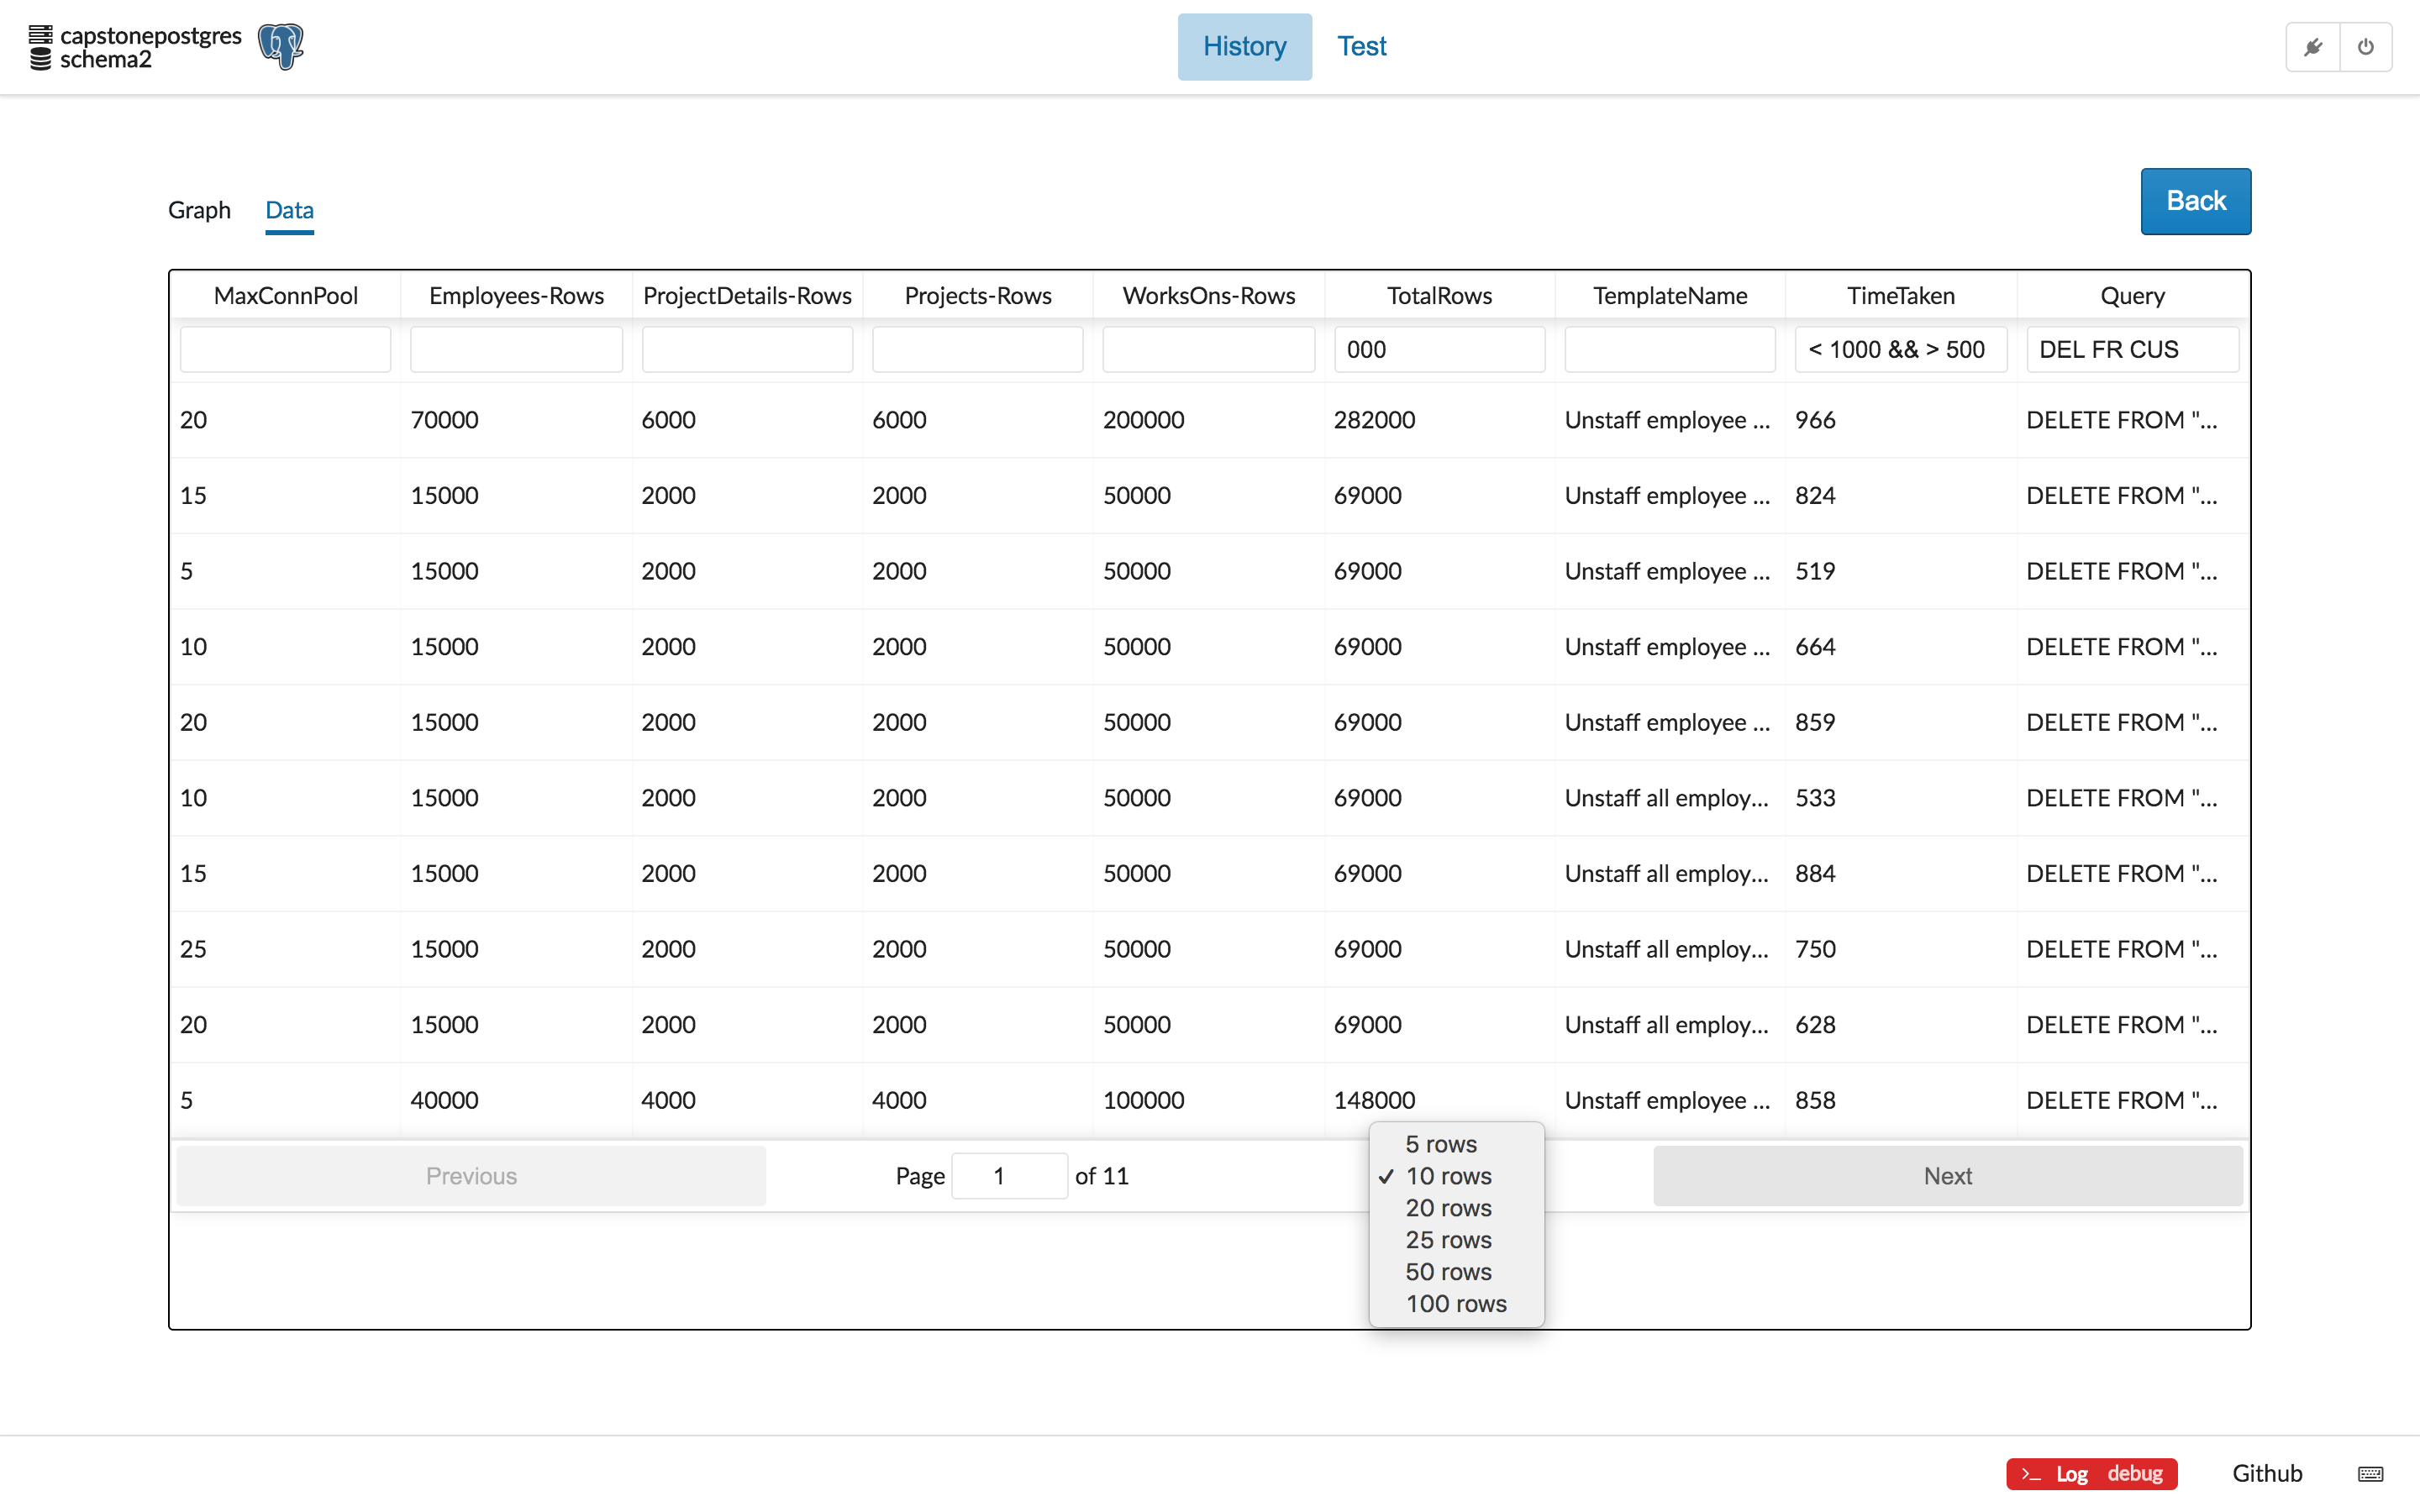Image resolution: width=2420 pixels, height=1512 pixels.
Task: Choose the checked 10 rows option
Action: (x=1447, y=1175)
